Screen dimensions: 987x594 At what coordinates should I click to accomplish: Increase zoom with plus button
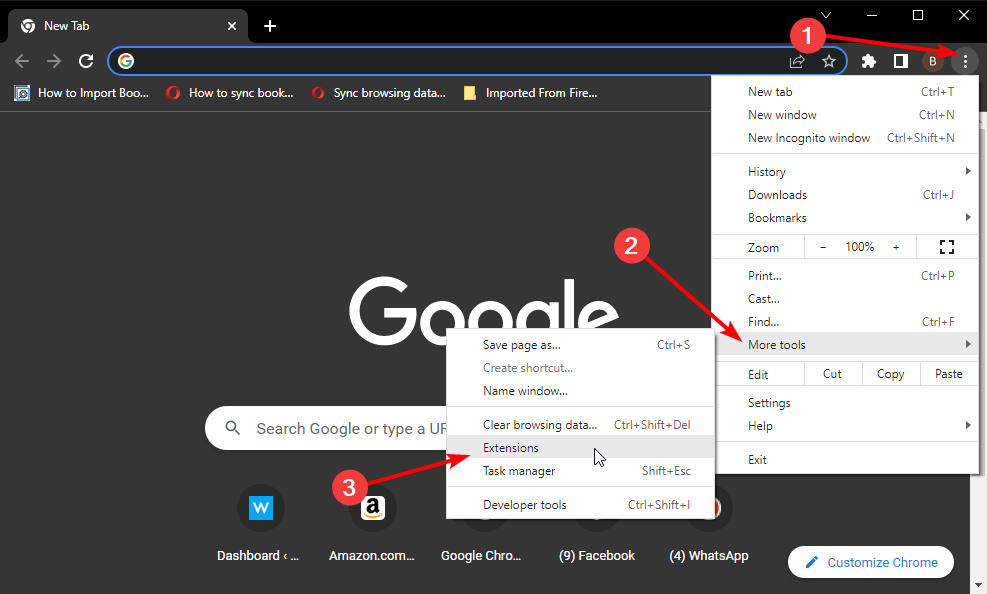(896, 247)
